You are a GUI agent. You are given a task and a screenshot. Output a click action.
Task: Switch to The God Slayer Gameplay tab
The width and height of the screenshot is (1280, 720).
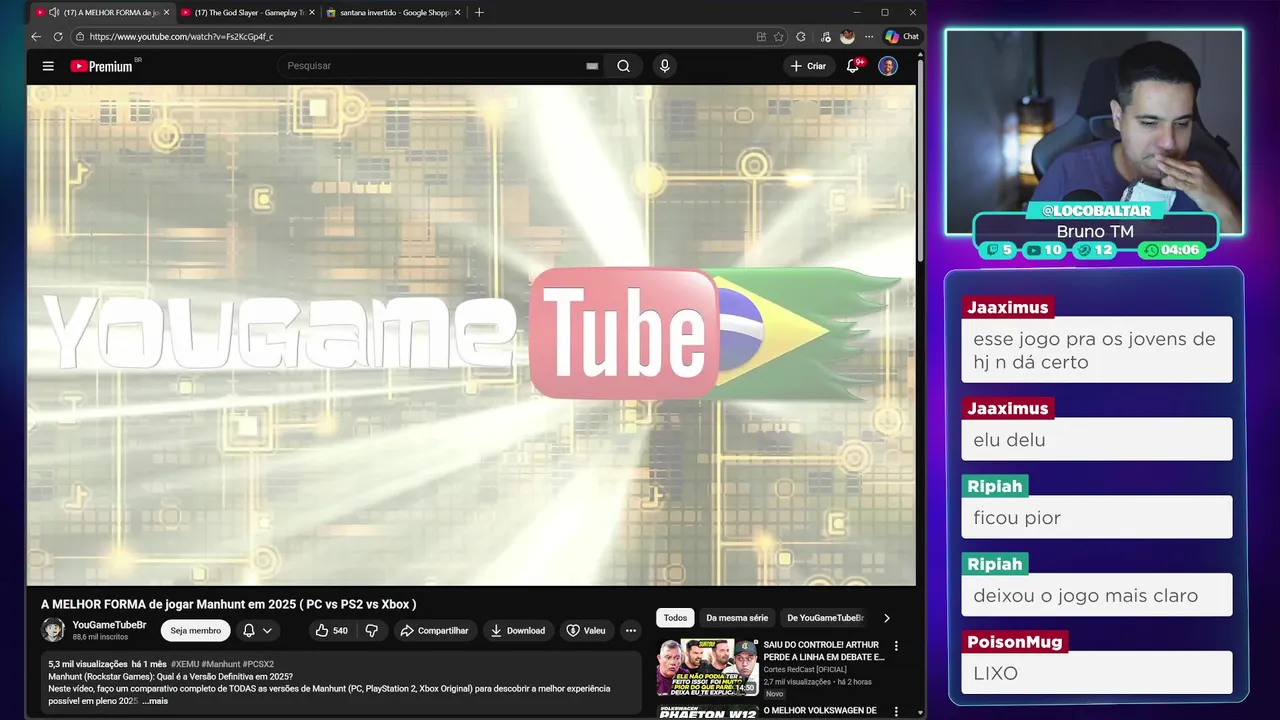point(249,13)
